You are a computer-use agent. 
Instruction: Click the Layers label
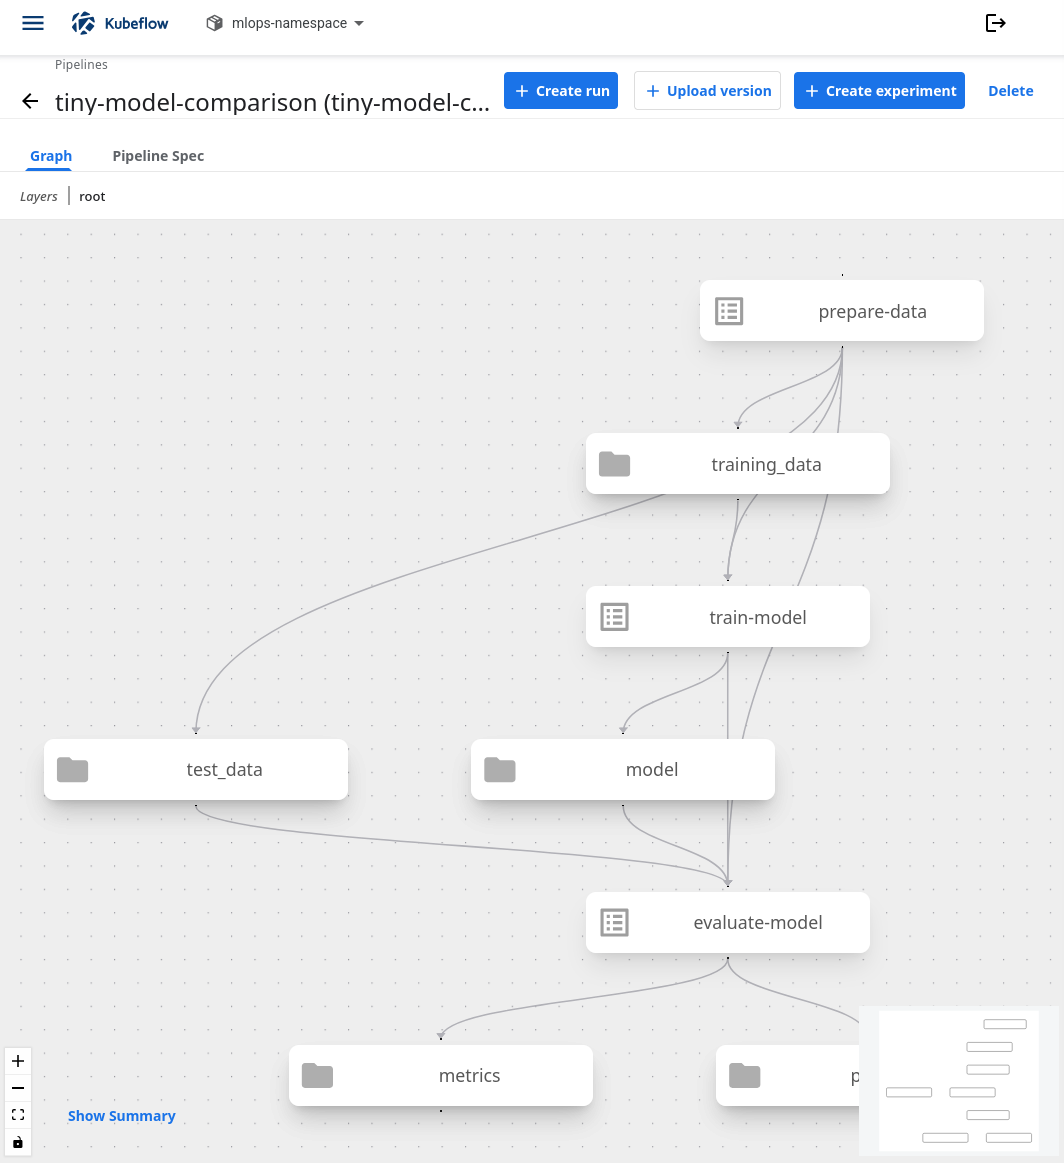[39, 197]
